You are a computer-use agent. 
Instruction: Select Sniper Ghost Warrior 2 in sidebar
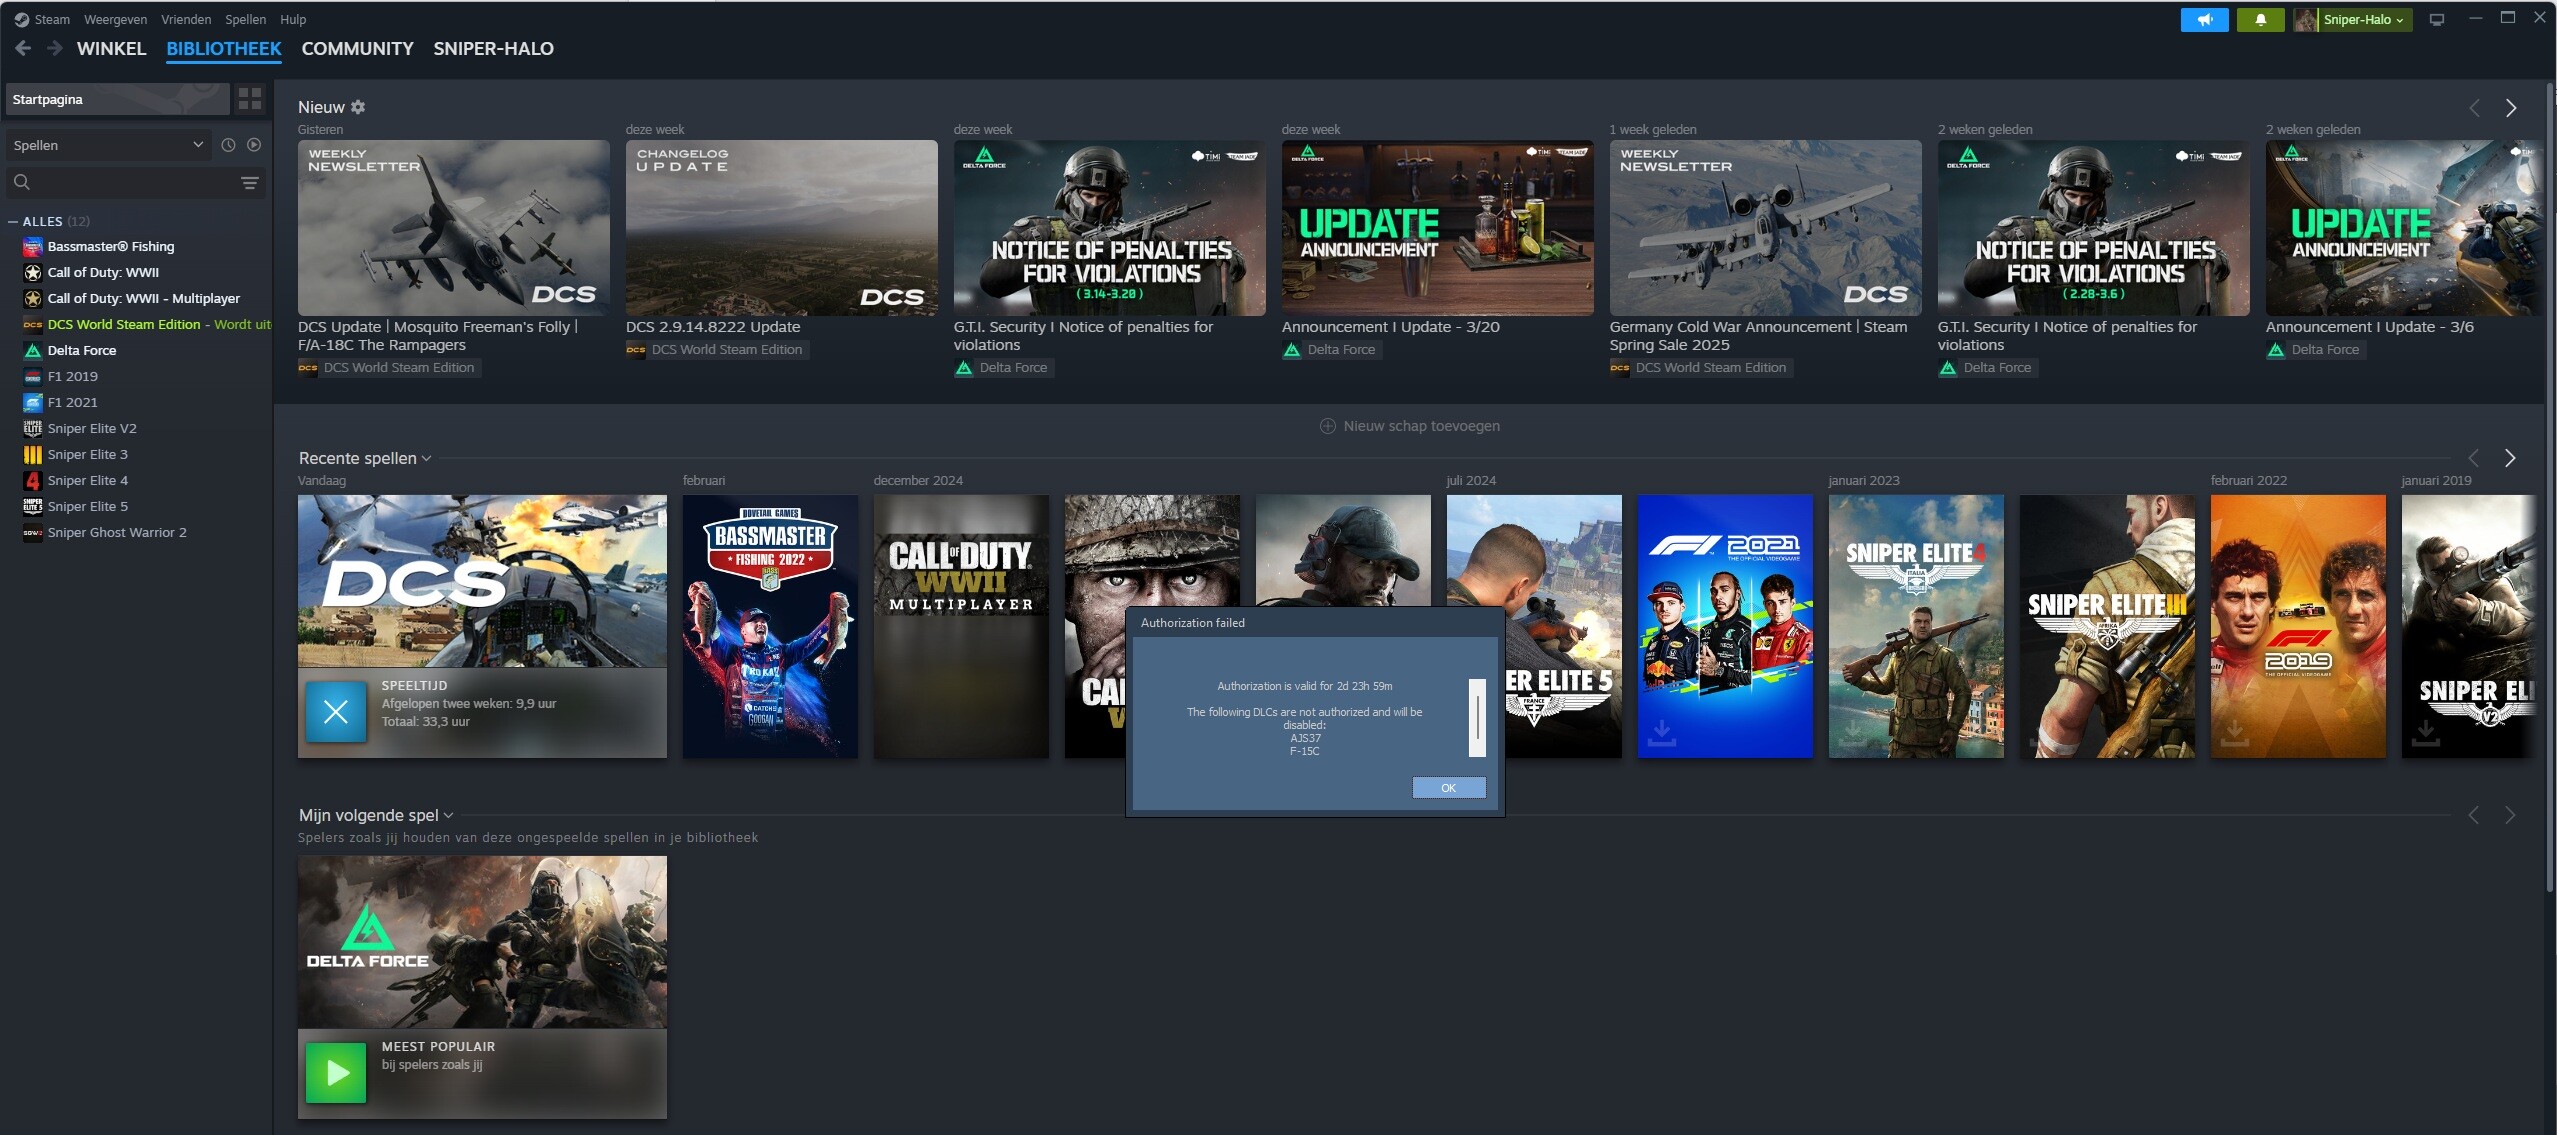click(117, 532)
